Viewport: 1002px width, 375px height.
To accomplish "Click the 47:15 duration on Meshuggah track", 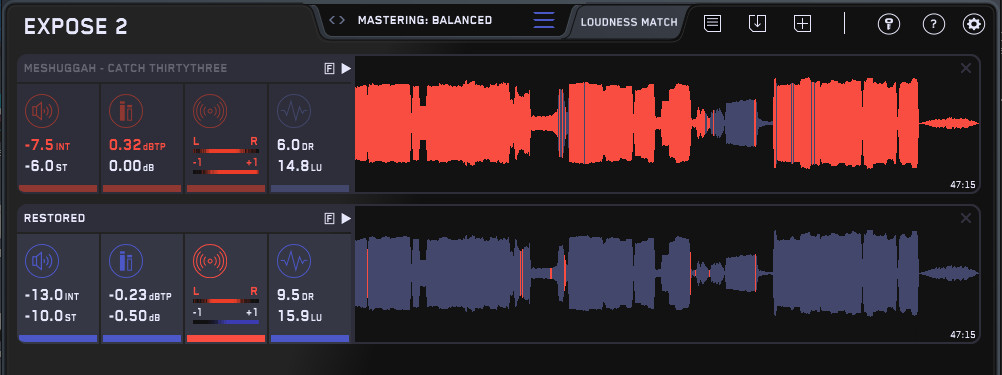I will click(963, 185).
